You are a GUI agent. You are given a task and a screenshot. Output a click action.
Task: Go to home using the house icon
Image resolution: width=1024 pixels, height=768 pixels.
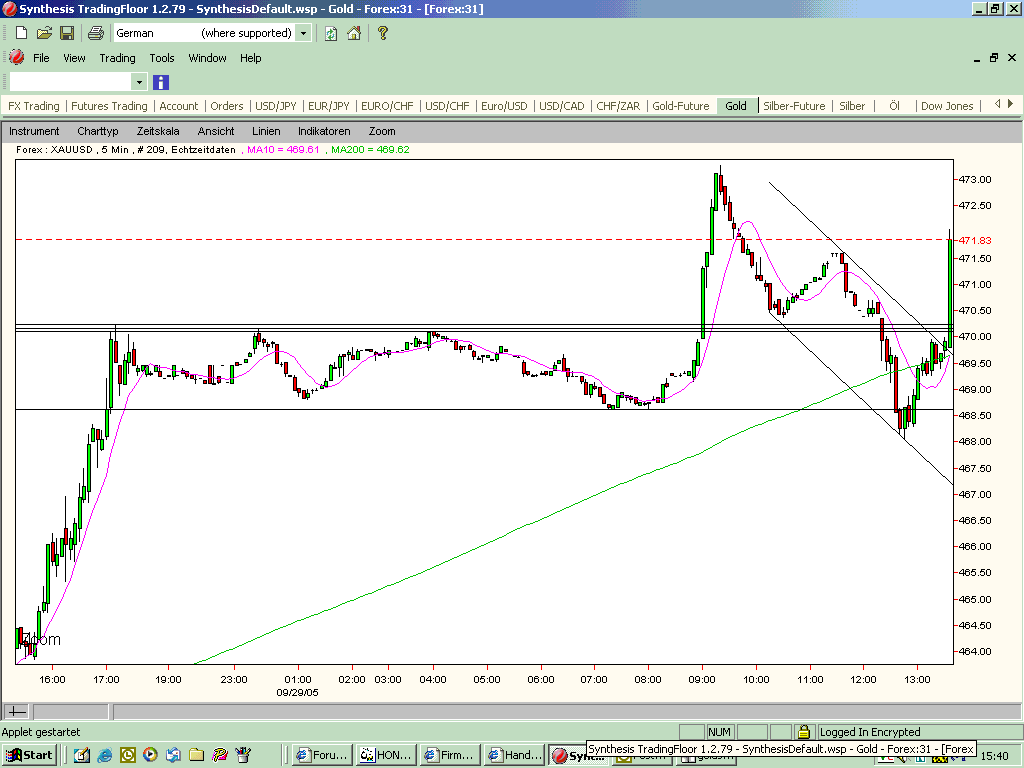click(354, 33)
